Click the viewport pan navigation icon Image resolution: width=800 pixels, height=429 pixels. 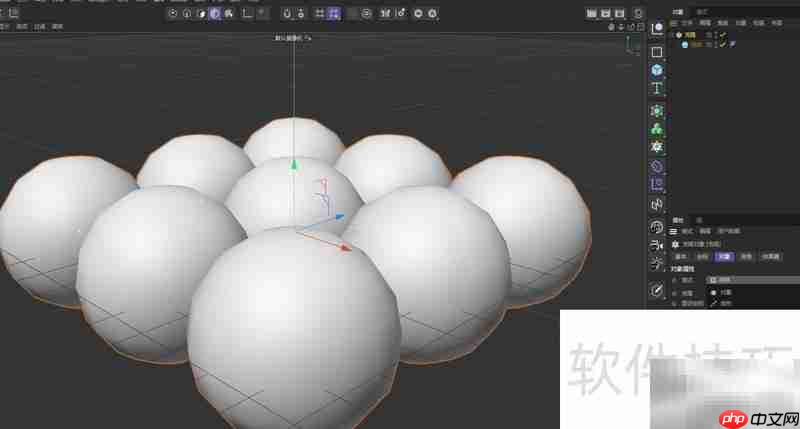(611, 27)
